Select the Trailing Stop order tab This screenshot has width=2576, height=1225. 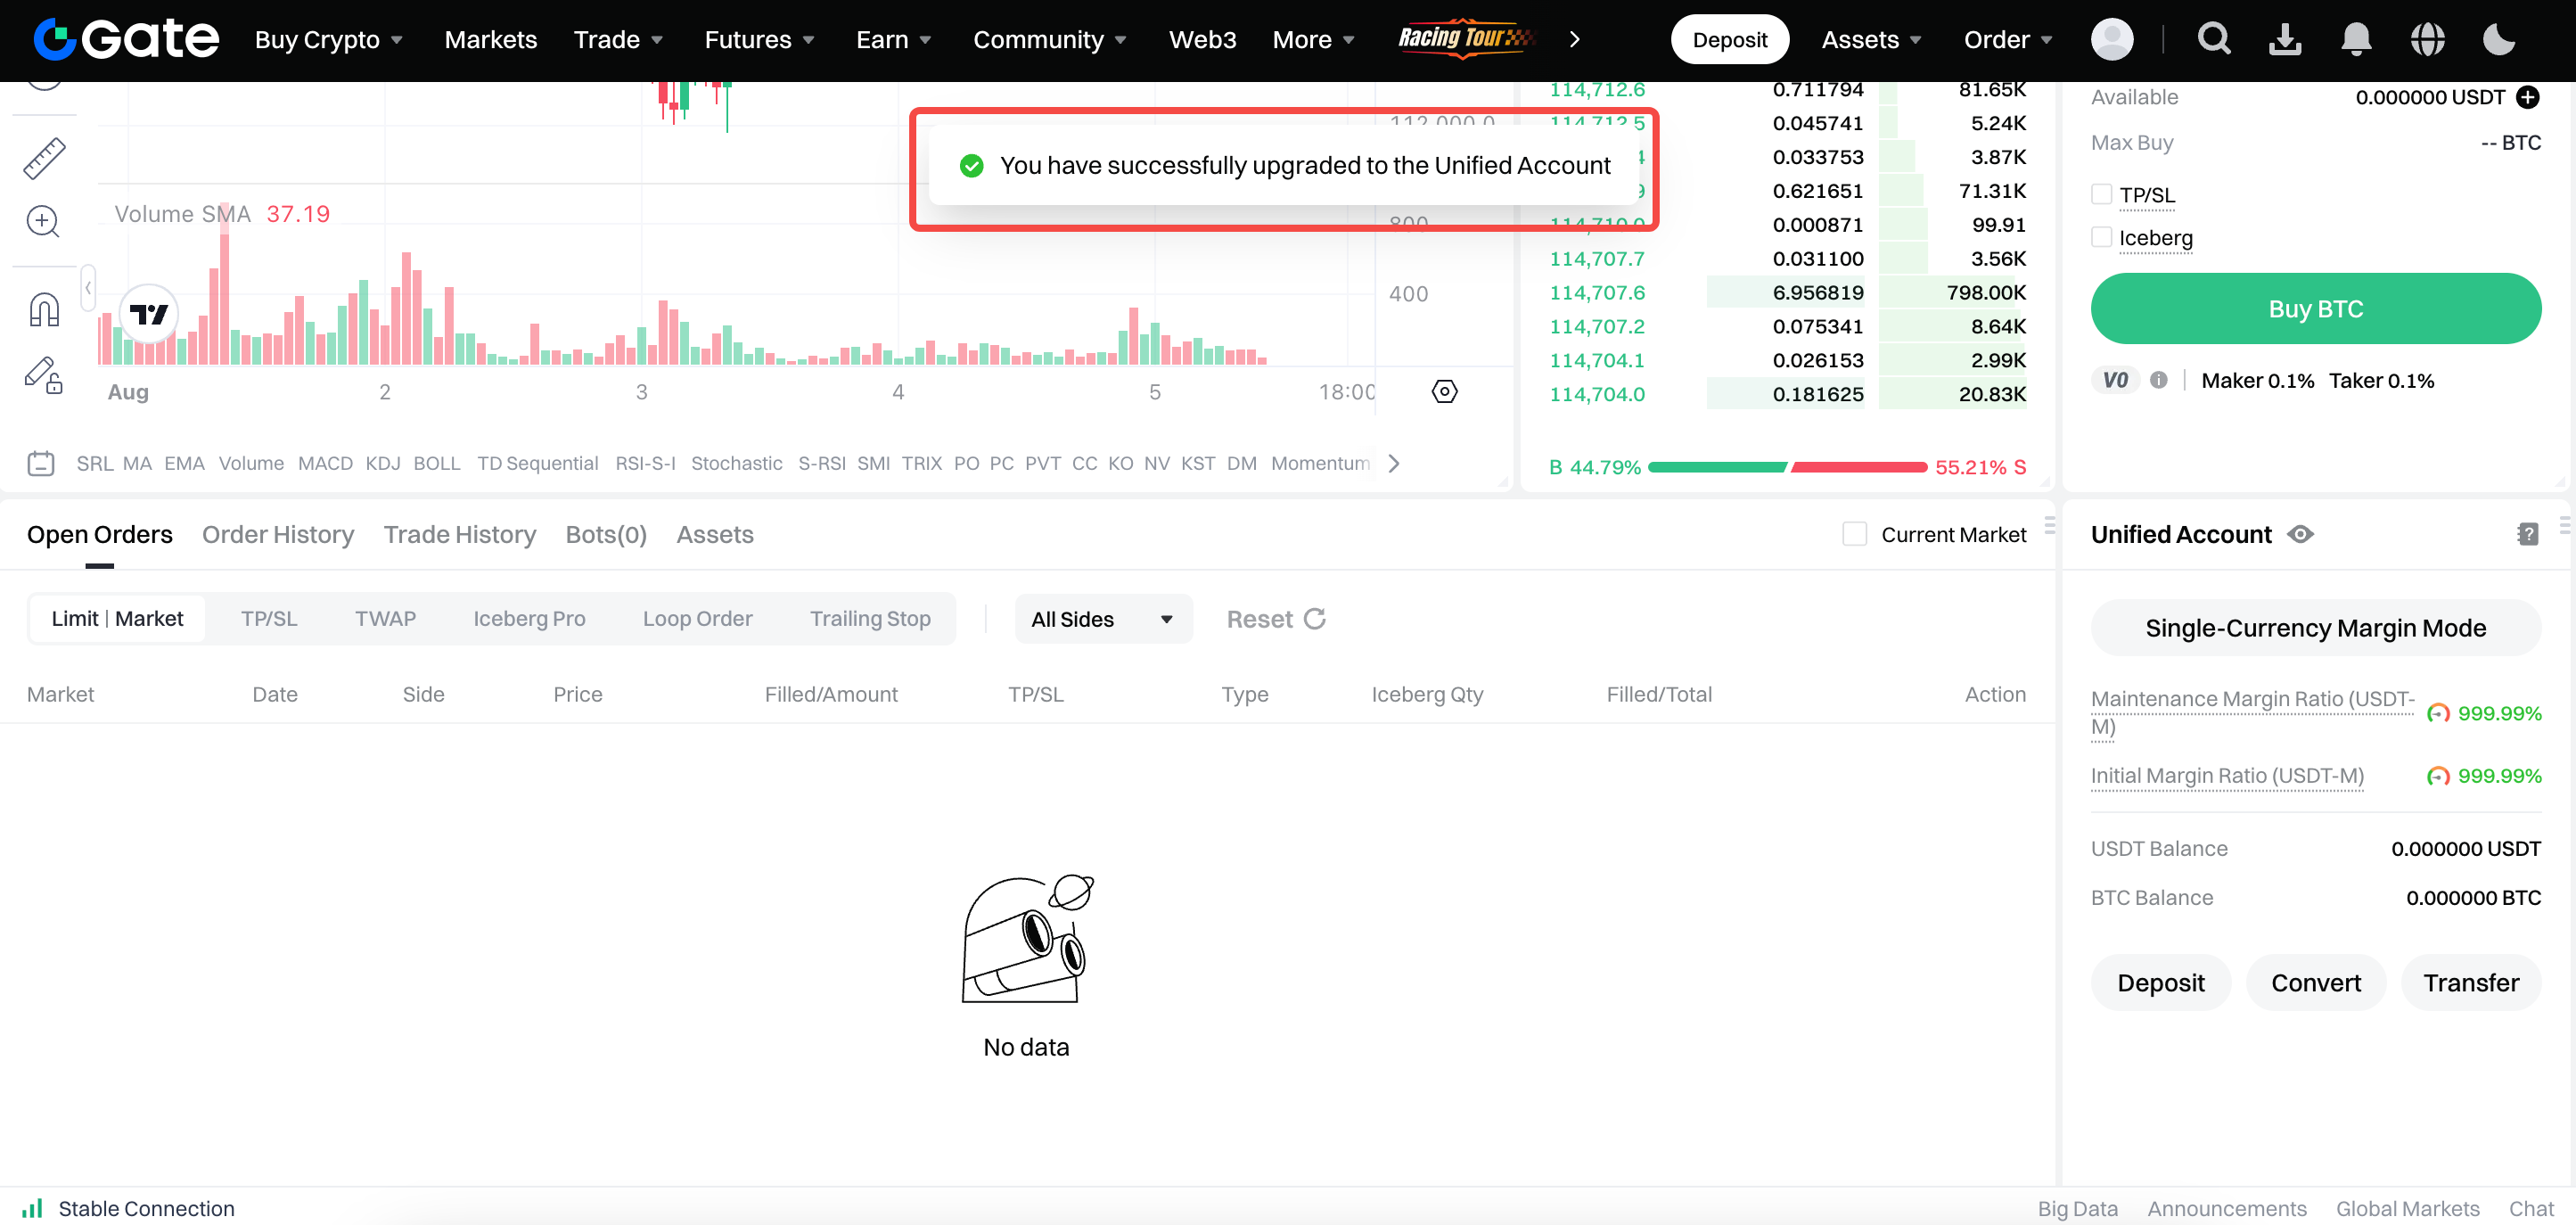click(x=869, y=619)
